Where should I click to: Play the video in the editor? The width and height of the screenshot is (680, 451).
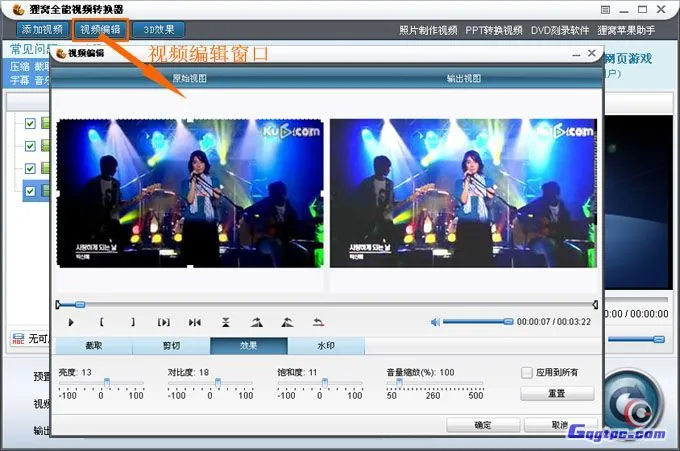click(71, 322)
